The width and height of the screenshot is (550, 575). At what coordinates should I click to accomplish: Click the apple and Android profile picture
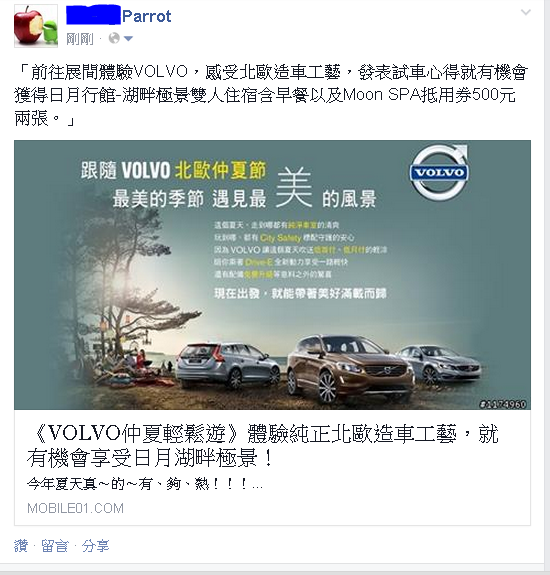pyautogui.click(x=36, y=26)
